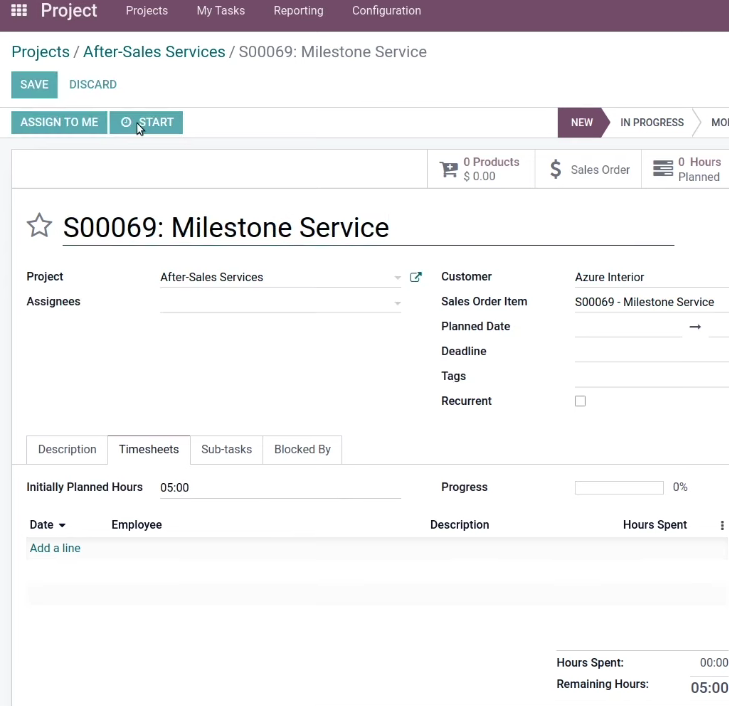Click the Assignees input field
729x706 pixels.
point(280,302)
